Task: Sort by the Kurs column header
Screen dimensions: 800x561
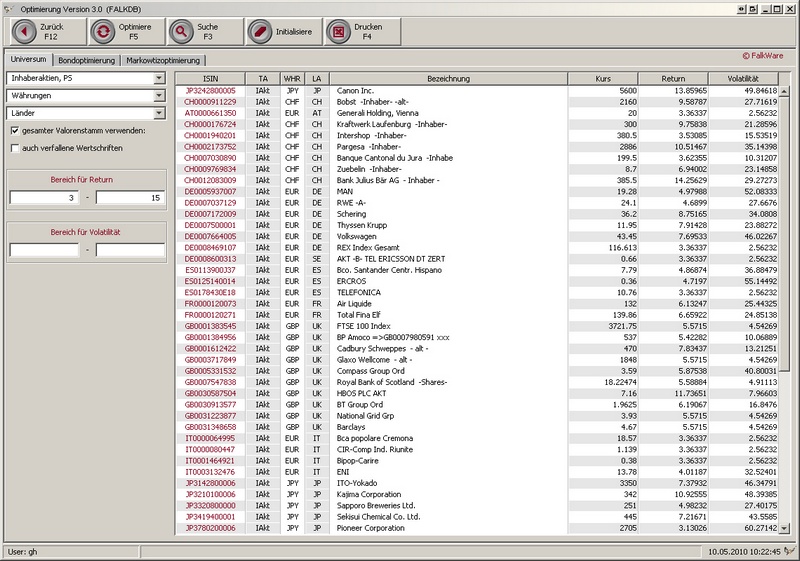Action: (x=603, y=79)
